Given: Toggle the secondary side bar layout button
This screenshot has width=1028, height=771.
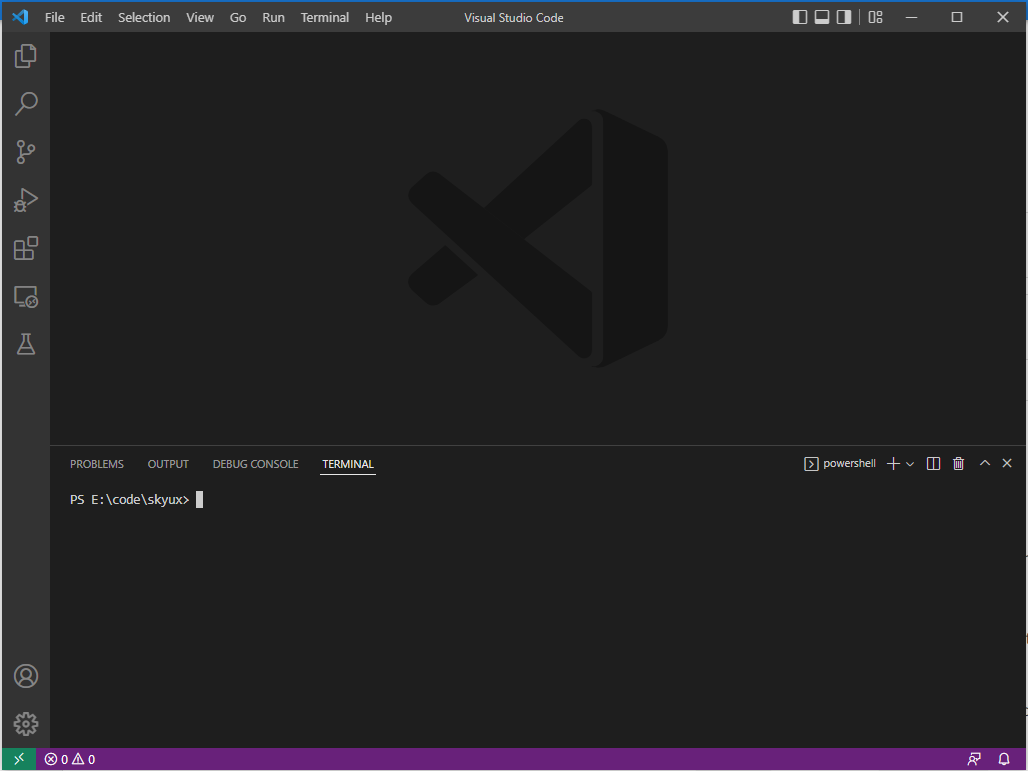Looking at the screenshot, I should click(x=844, y=17).
